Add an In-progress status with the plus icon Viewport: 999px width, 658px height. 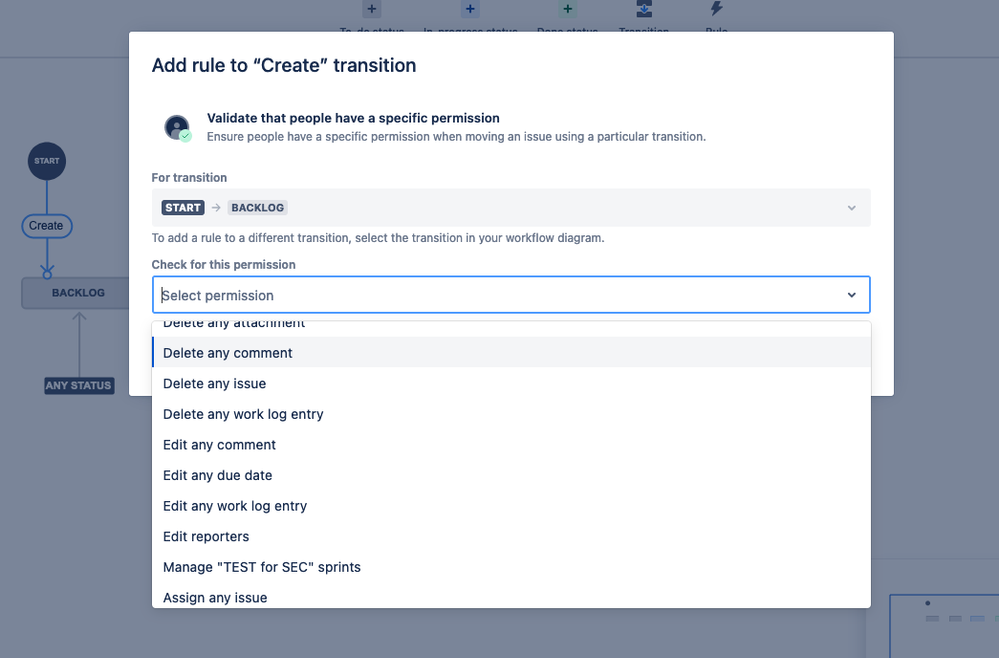(470, 9)
